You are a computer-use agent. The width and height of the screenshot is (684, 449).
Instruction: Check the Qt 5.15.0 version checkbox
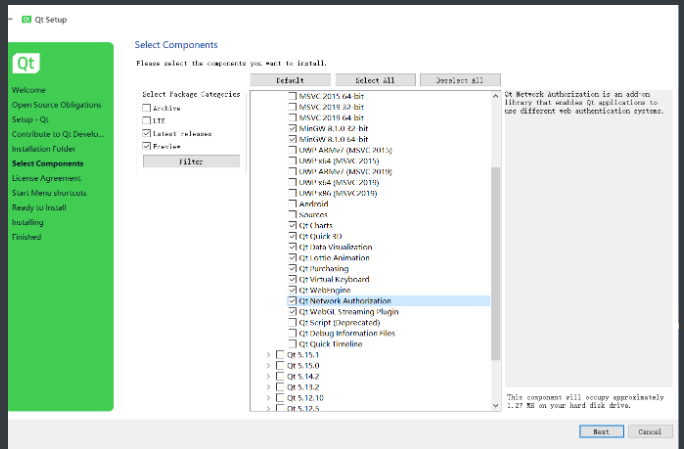280,366
